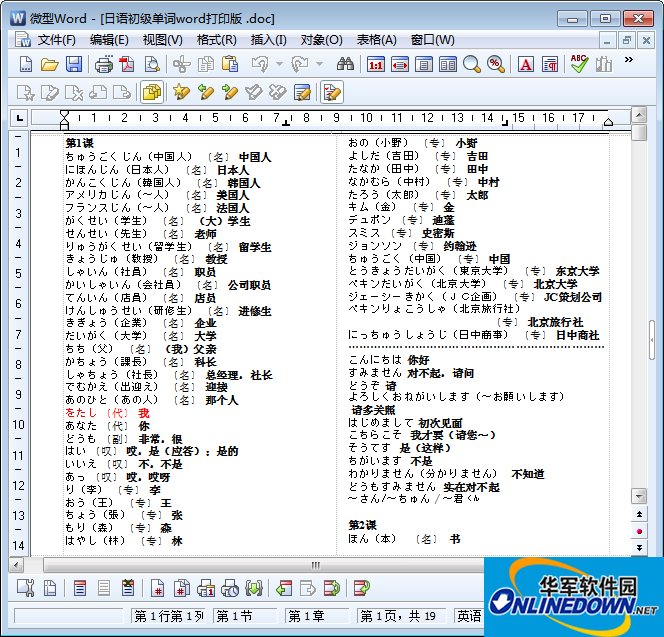Screen dimensions: 664x637
Task: Run spell check with the ABC checkmark icon
Action: (x=579, y=64)
